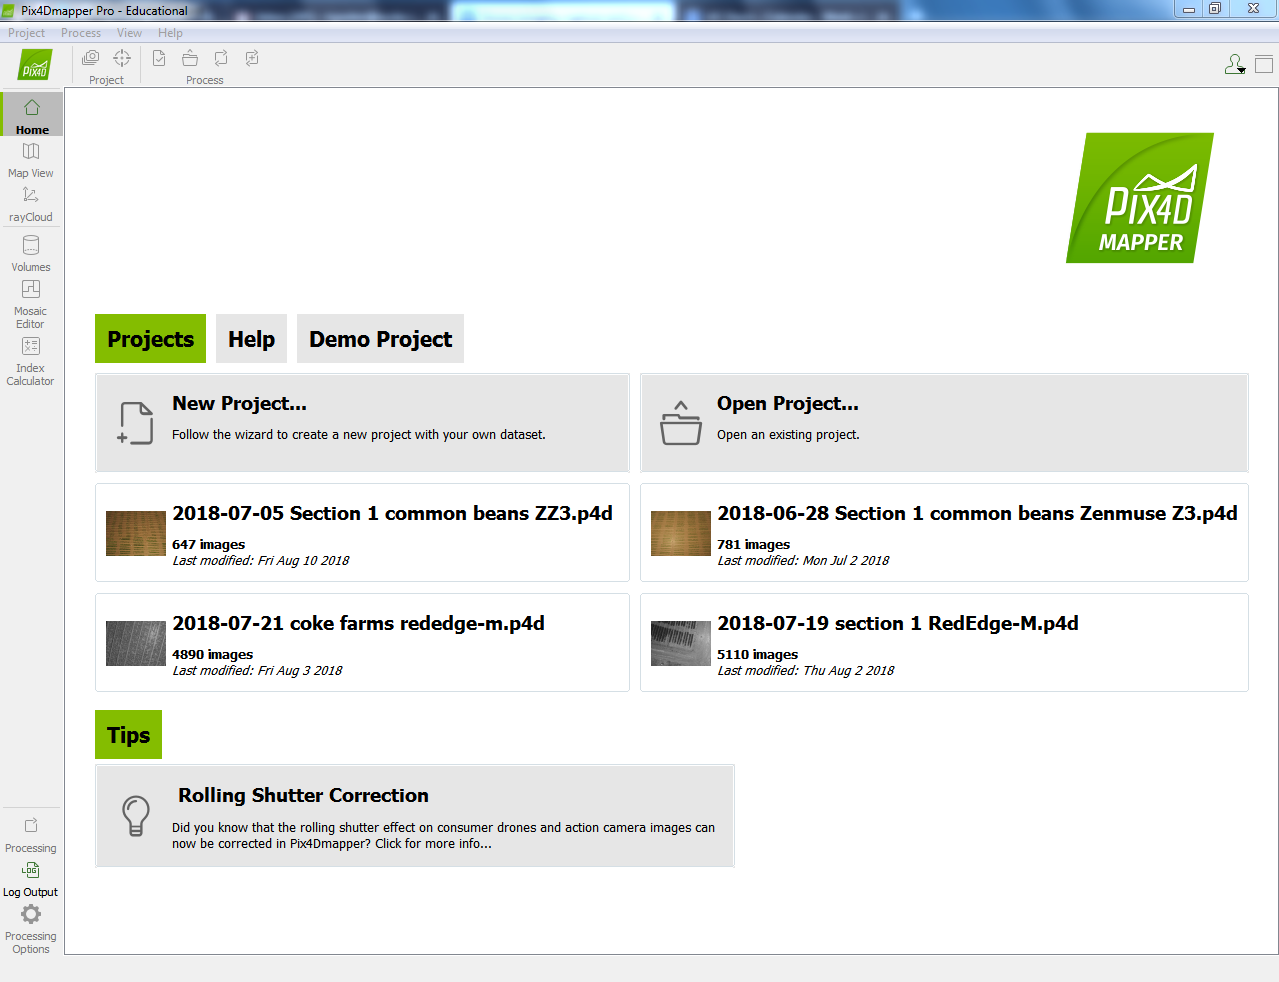Click the lightbulb tip icon
The width and height of the screenshot is (1279, 982).
pos(136,816)
